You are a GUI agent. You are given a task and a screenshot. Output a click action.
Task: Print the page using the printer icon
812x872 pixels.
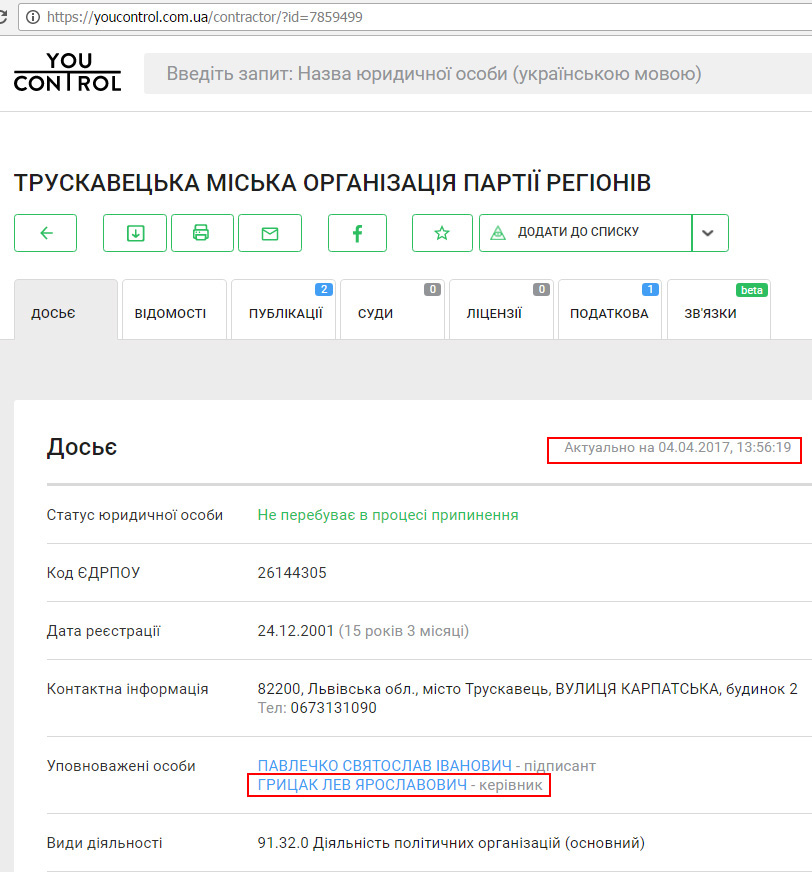coord(202,233)
